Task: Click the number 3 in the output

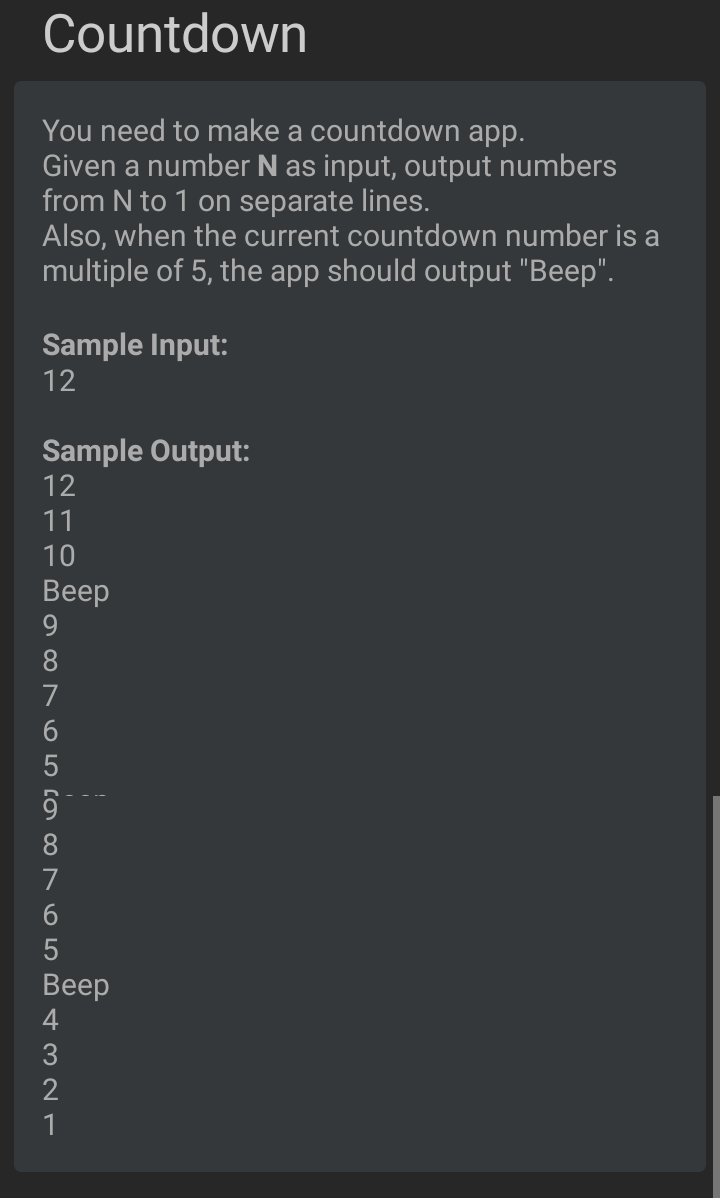Action: 50,1055
